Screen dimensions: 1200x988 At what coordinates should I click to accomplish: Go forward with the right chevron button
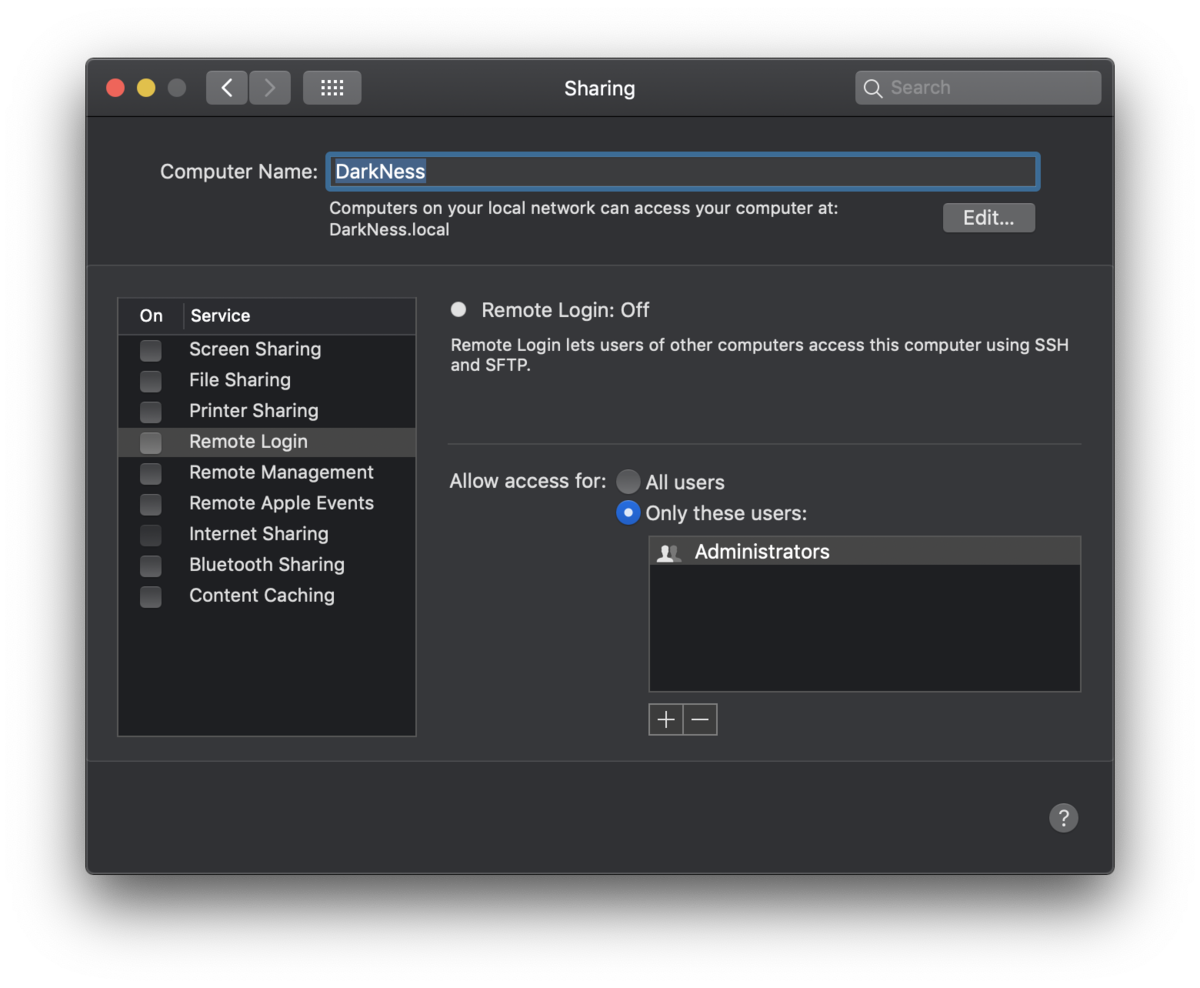[x=270, y=88]
